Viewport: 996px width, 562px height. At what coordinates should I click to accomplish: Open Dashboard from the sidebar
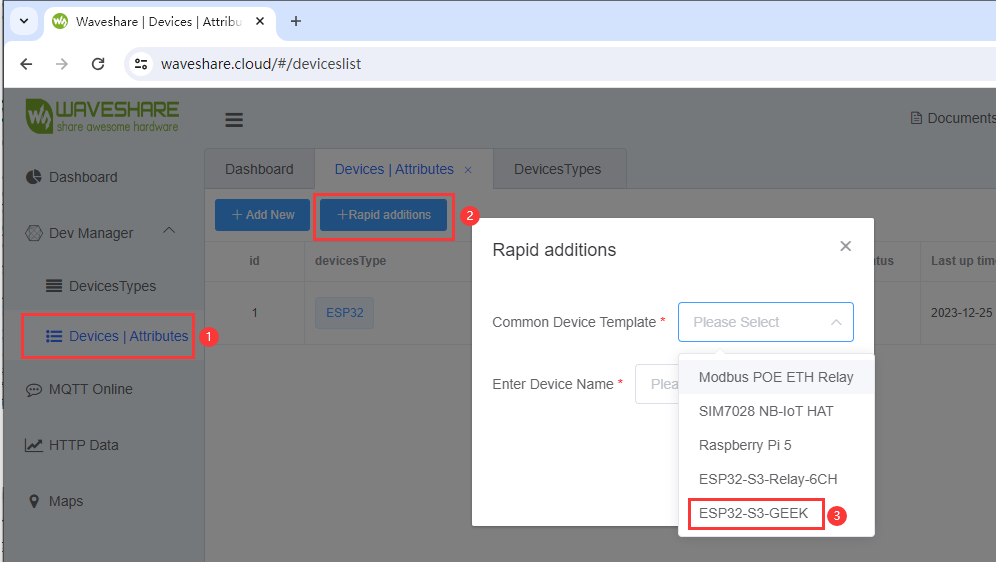pos(83,177)
